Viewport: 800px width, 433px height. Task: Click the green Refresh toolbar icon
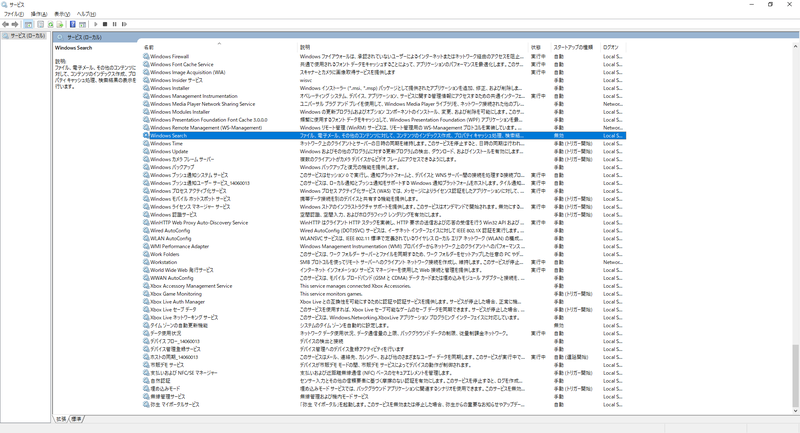click(51, 24)
